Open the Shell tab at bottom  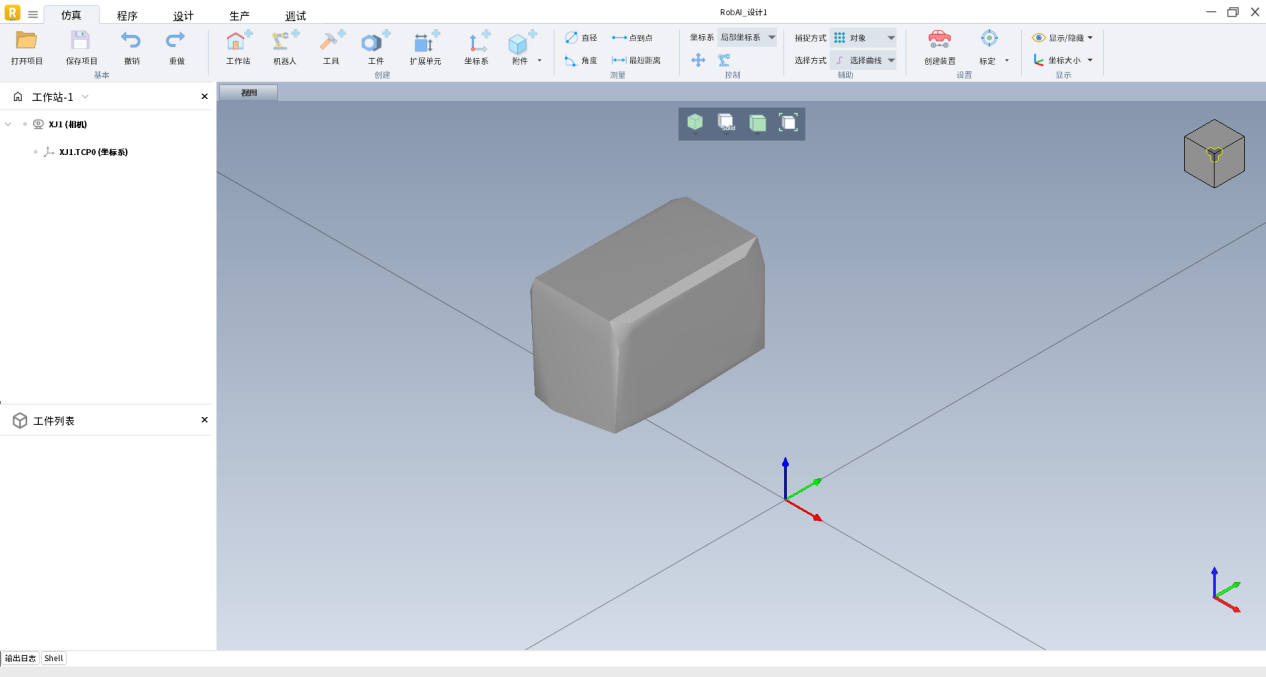[54, 658]
